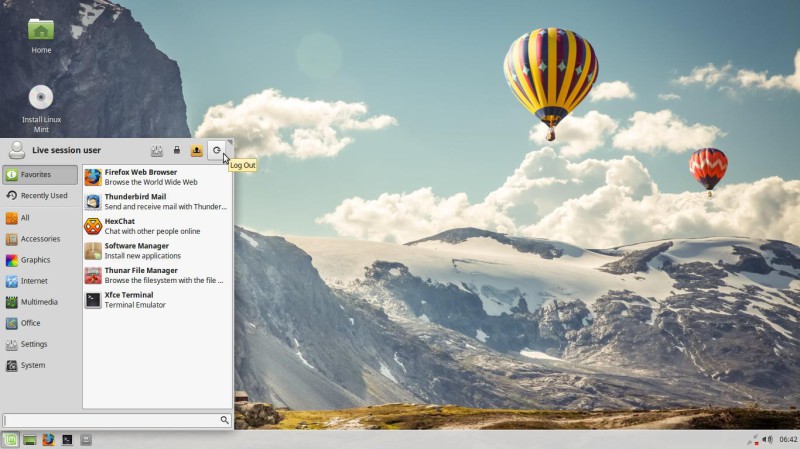
Task: Click the Live session user avatar
Action: click(x=17, y=150)
